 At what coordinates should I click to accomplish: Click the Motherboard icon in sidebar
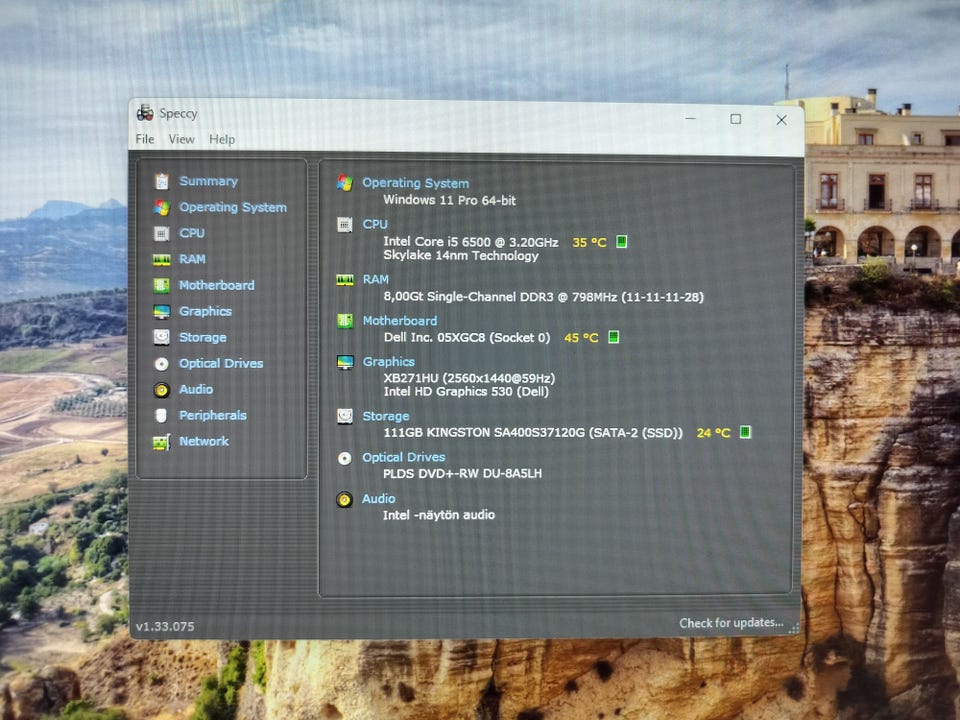click(162, 285)
